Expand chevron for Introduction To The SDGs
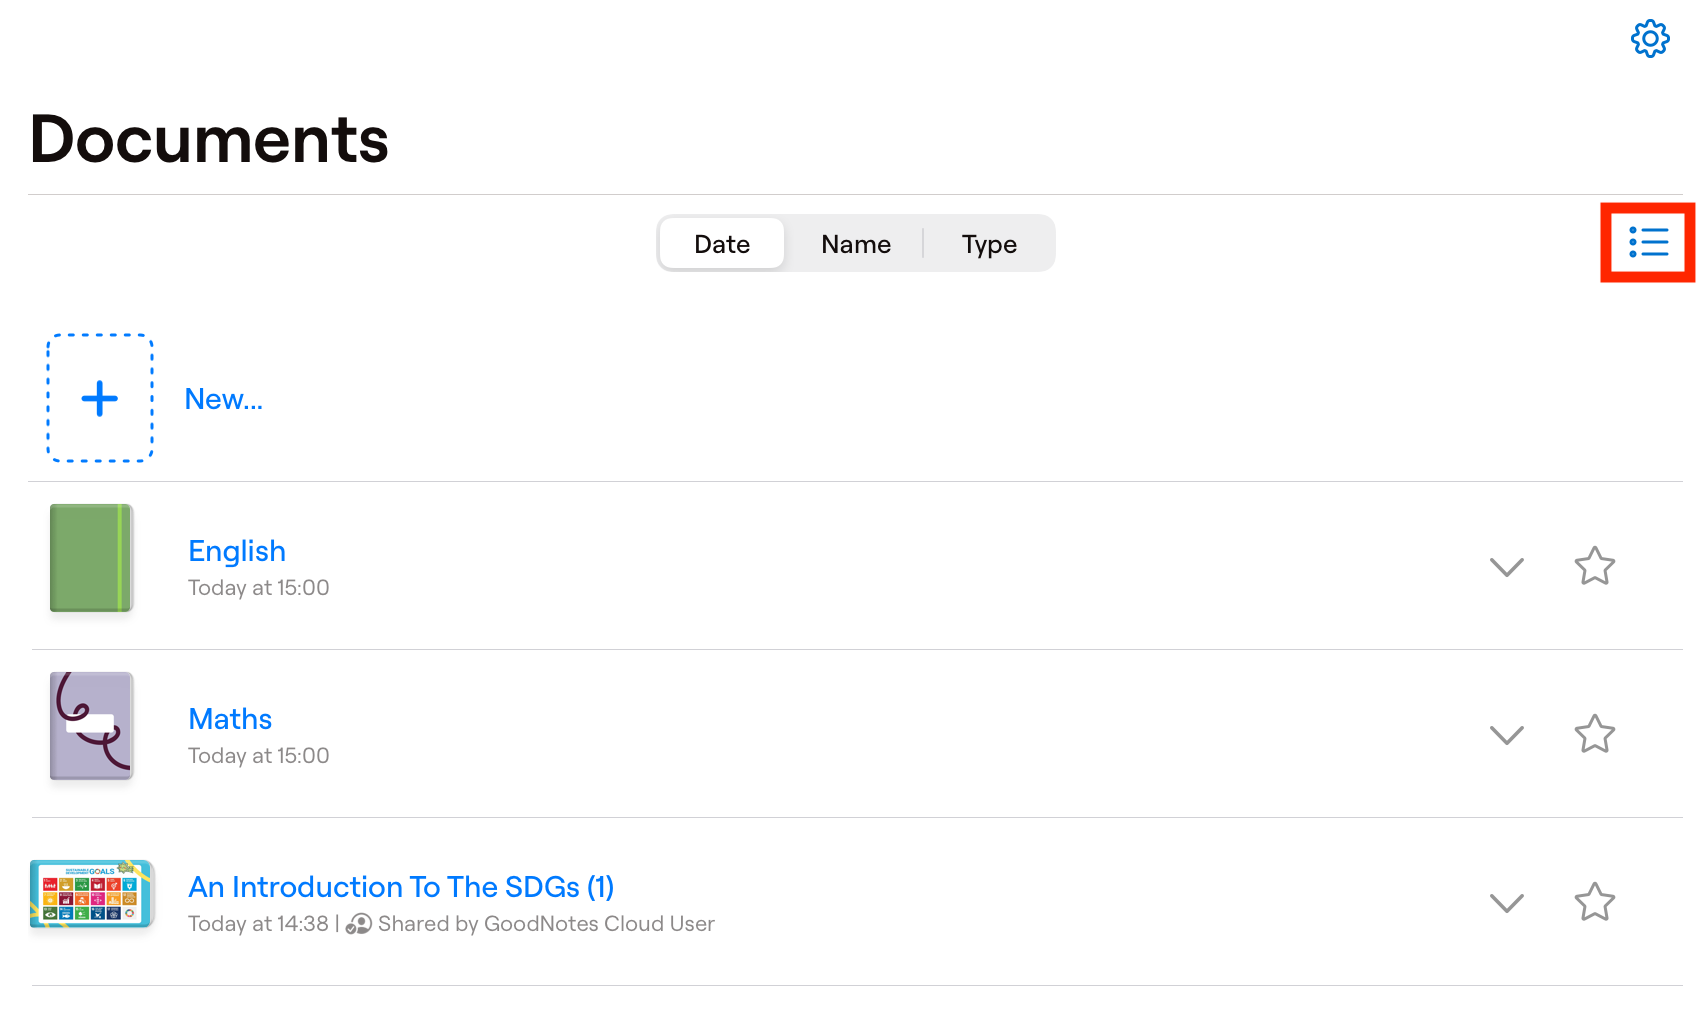The image size is (1701, 1018). (x=1506, y=903)
